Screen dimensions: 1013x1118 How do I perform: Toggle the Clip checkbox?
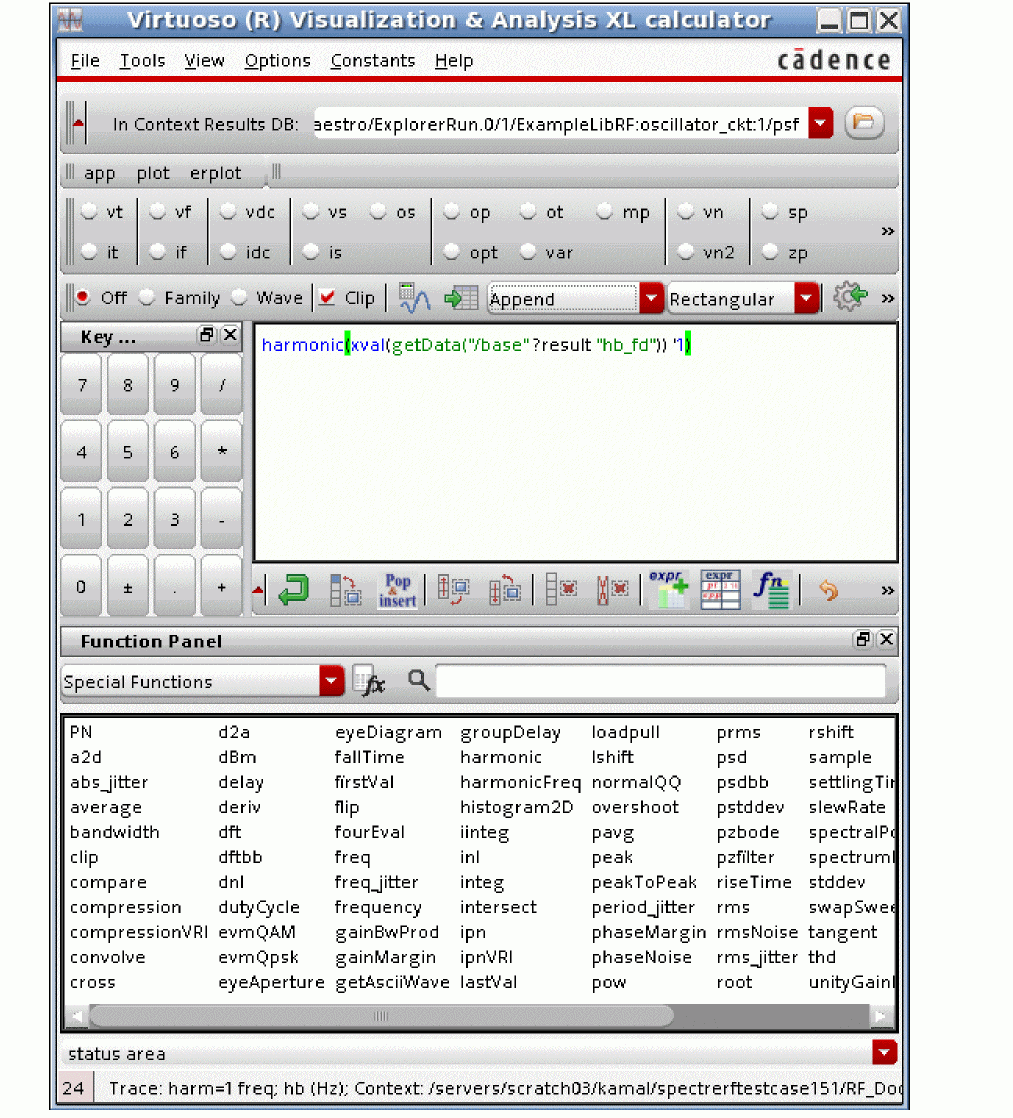tap(327, 297)
